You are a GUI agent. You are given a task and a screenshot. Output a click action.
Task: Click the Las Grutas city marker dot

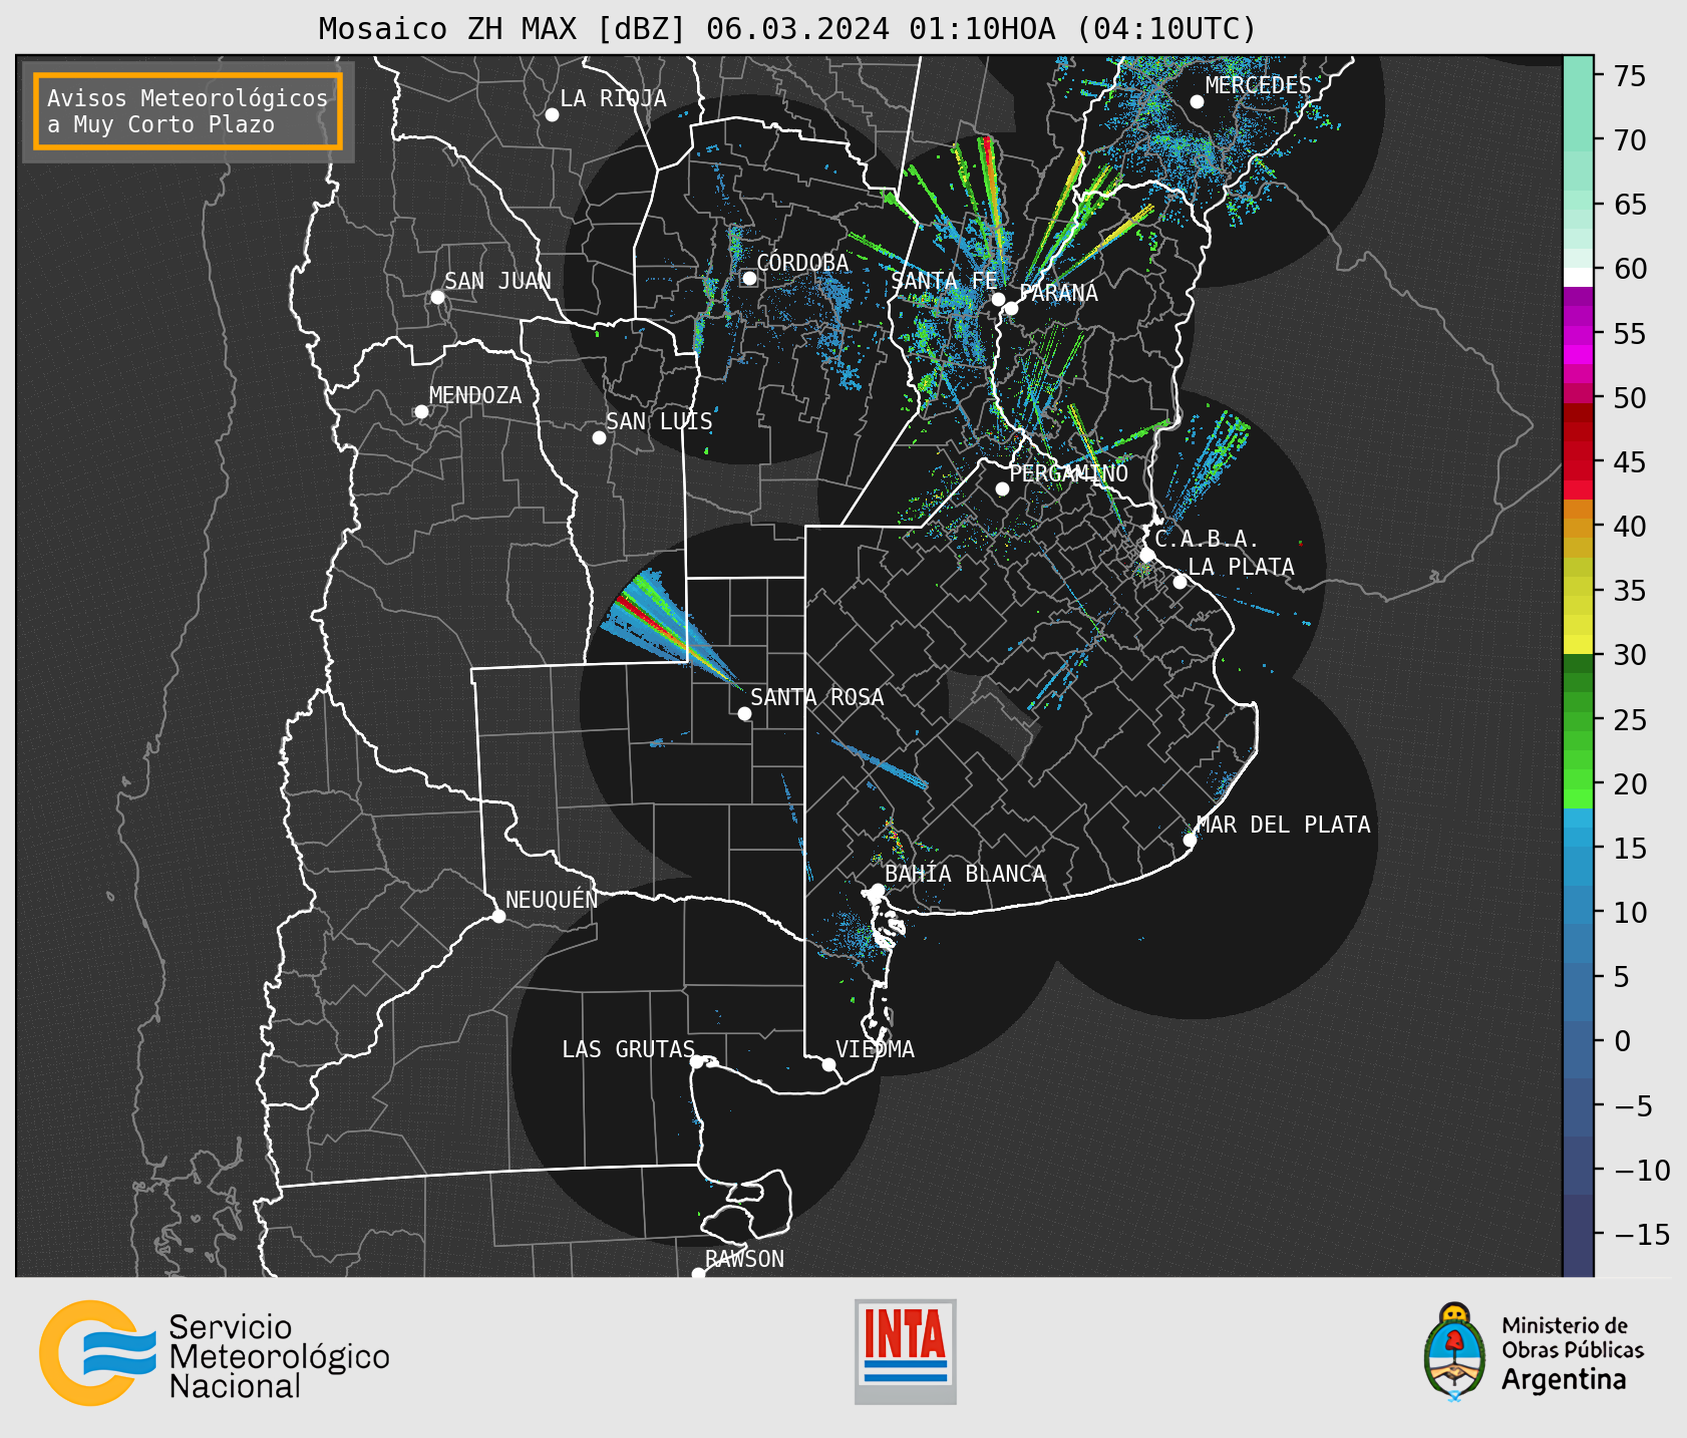[x=697, y=1062]
